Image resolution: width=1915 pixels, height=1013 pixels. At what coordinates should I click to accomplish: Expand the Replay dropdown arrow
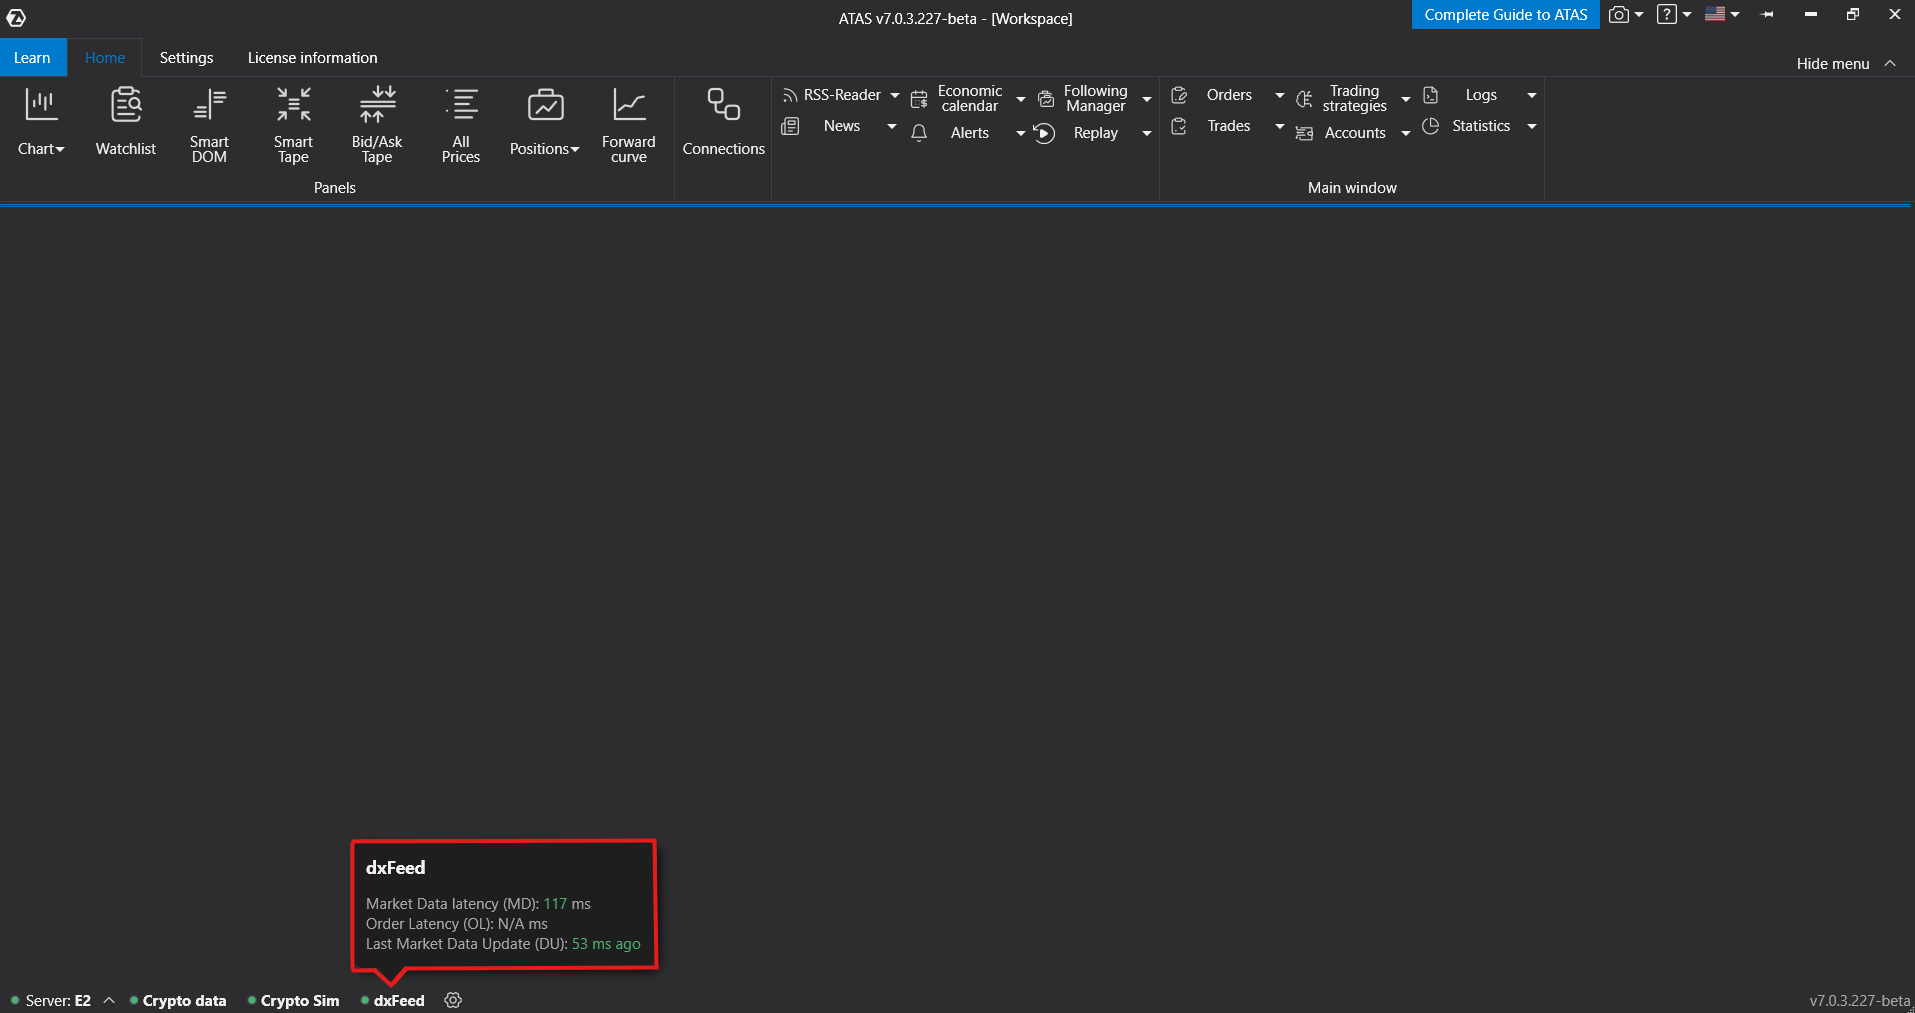click(1147, 134)
